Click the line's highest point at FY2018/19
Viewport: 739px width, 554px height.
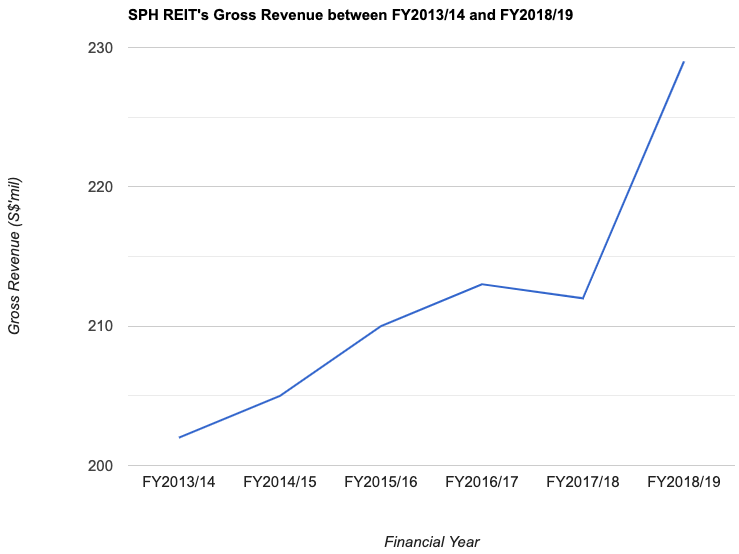pos(684,61)
